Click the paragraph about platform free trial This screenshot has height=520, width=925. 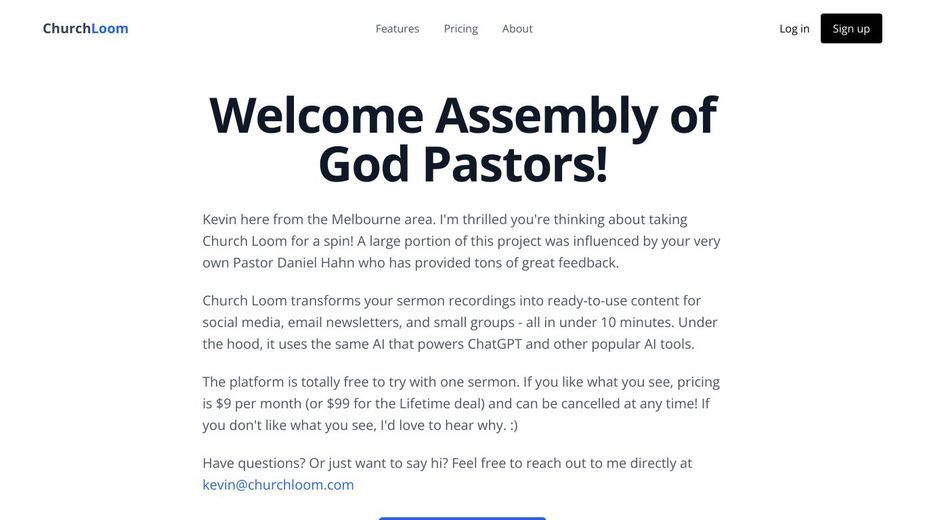[461, 403]
